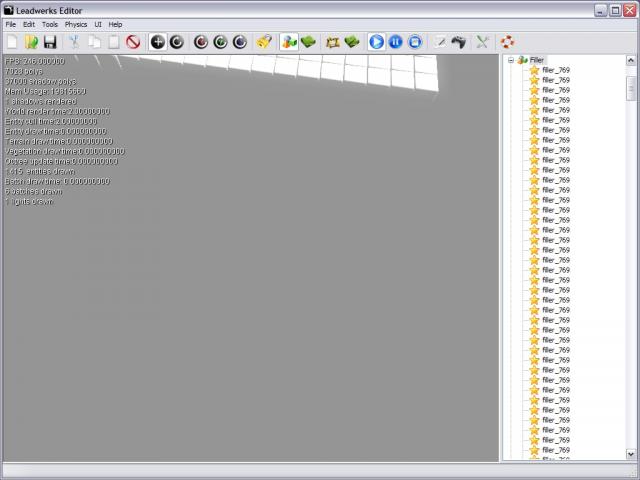
Task: Open the Tools menu
Action: (x=49, y=24)
